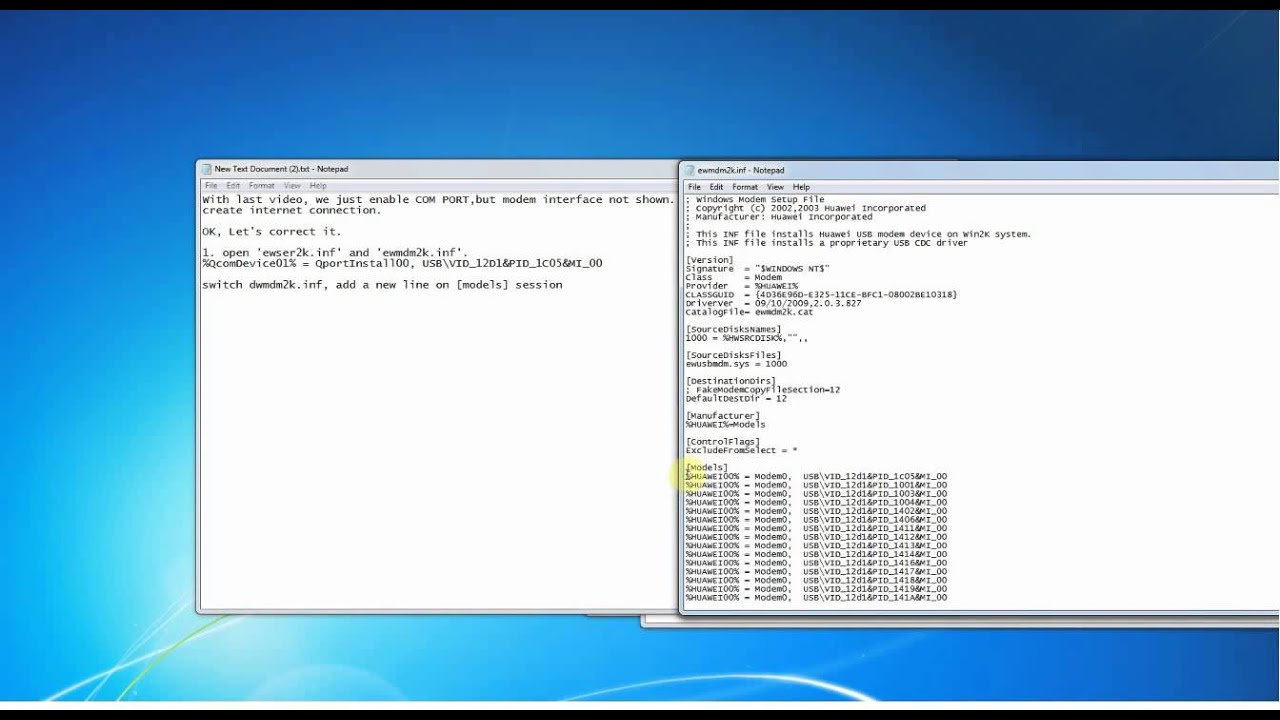Viewport: 1280px width, 720px height.
Task: Click the models line with PID_1416
Action: click(816, 564)
